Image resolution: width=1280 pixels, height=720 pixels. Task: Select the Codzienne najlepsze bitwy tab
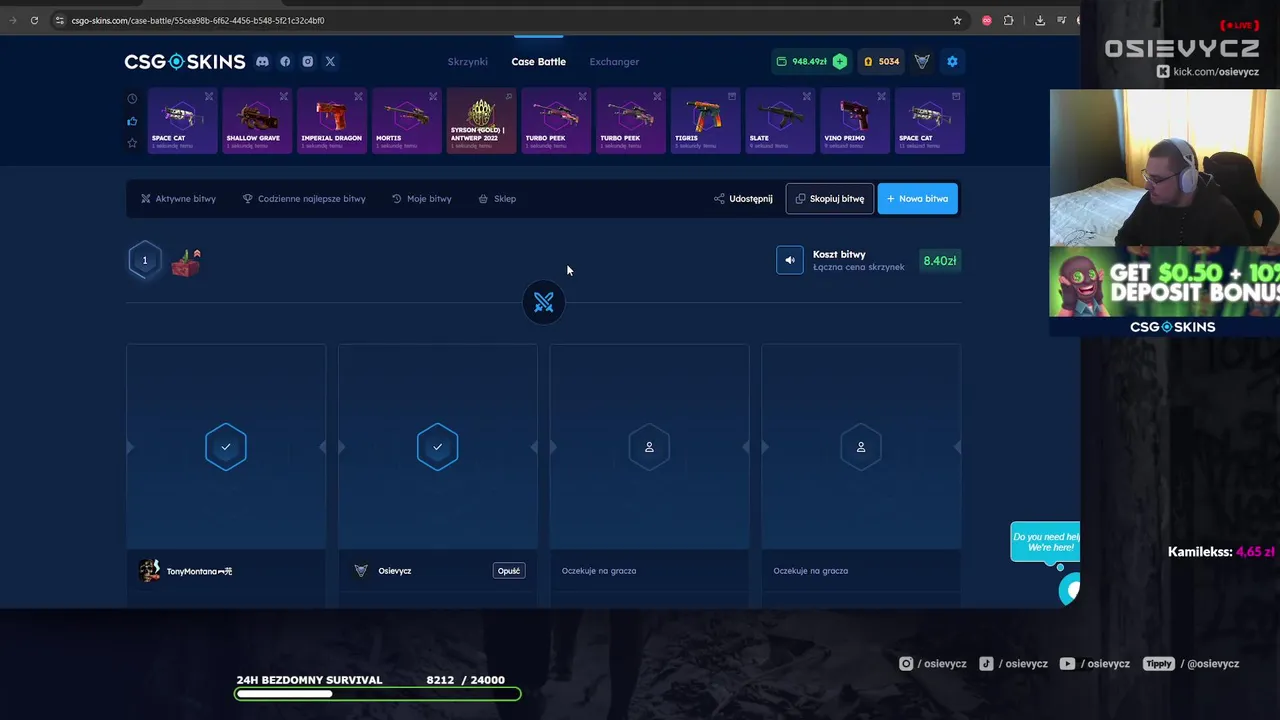(304, 199)
